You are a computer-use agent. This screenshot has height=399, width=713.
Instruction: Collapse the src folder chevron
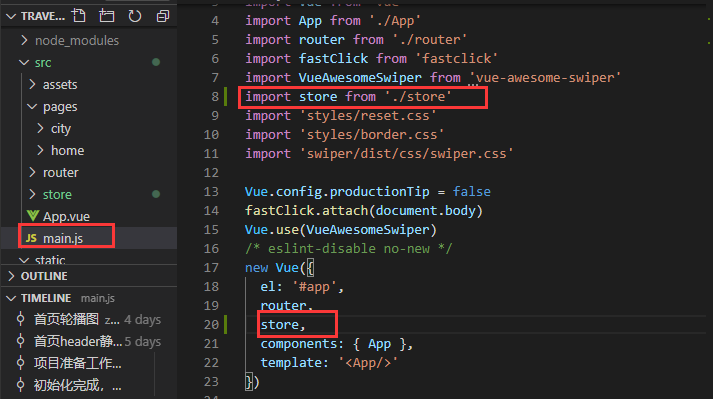24,62
